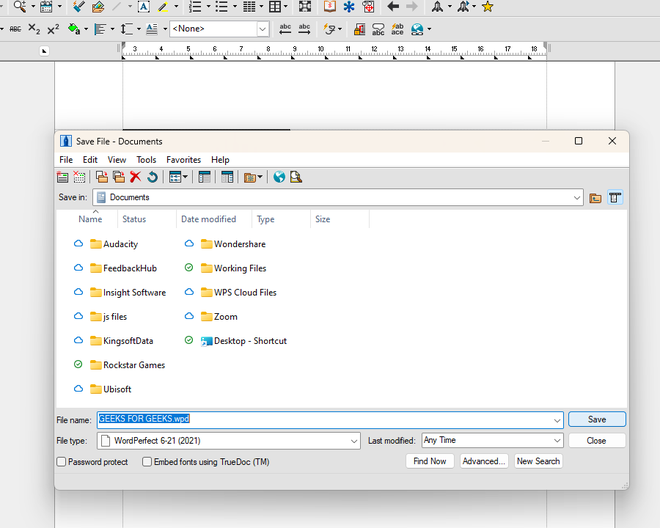Select the Desktop - Shortcut item
The image size is (660, 528).
click(244, 341)
